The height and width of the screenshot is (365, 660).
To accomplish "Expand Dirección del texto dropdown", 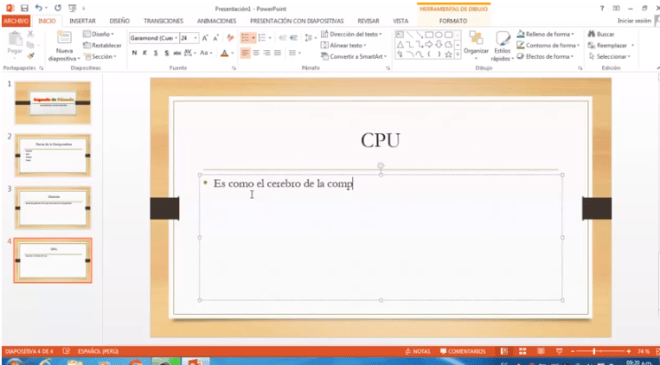I will click(381, 34).
